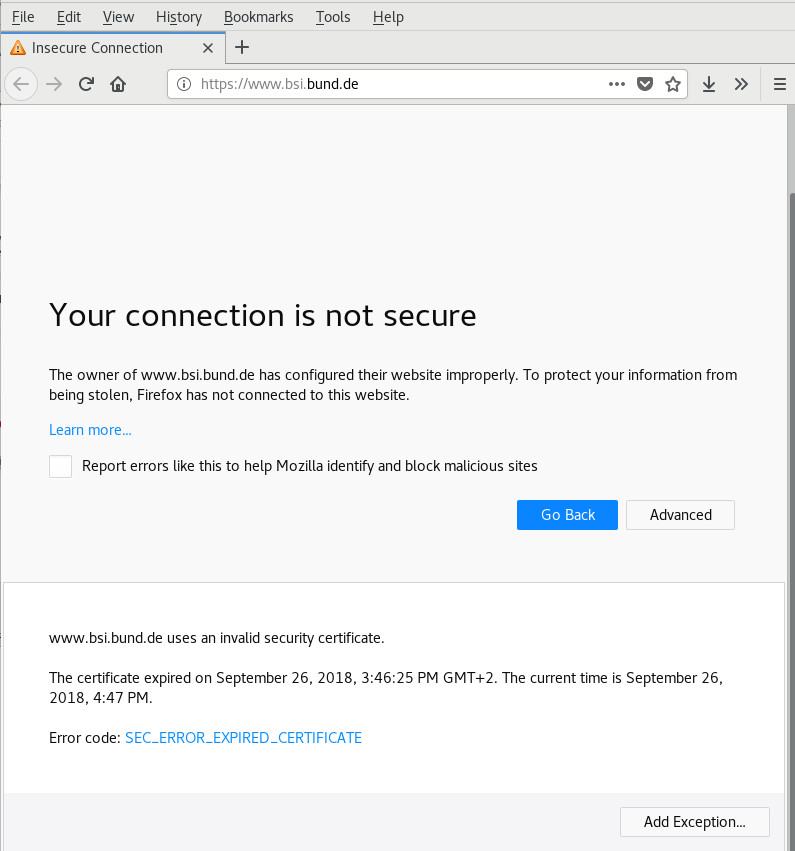Open the Bookmarks menu
Image resolution: width=795 pixels, height=851 pixels.
pos(258,16)
